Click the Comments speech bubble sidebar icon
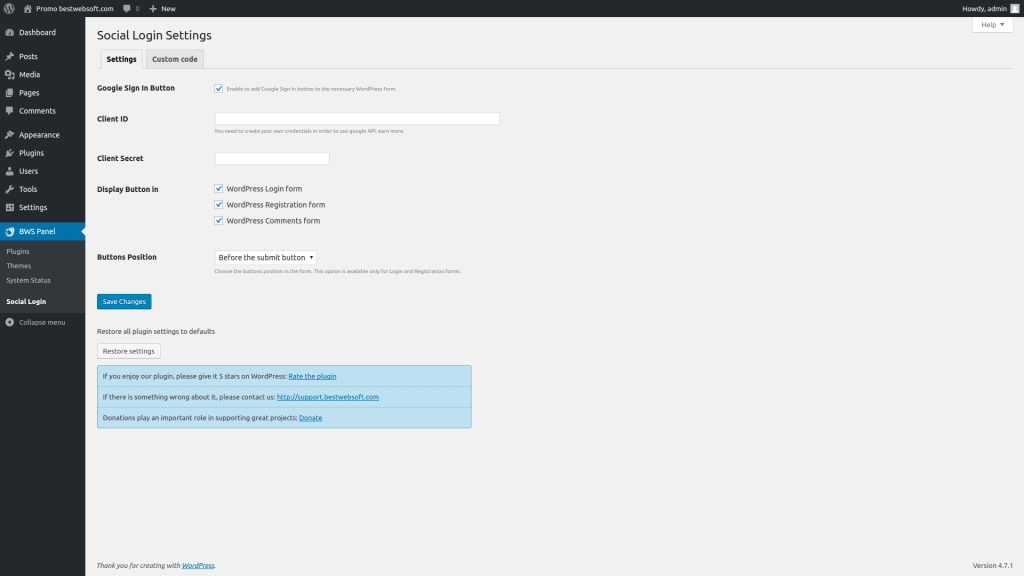Image resolution: width=1024 pixels, height=576 pixels. pos(10,111)
